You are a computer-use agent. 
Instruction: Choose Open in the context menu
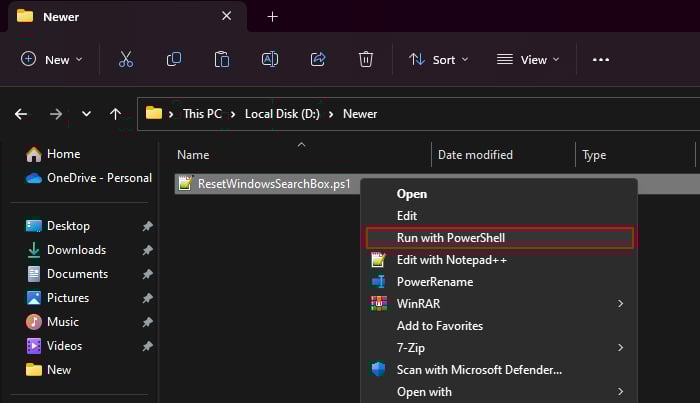499,194
